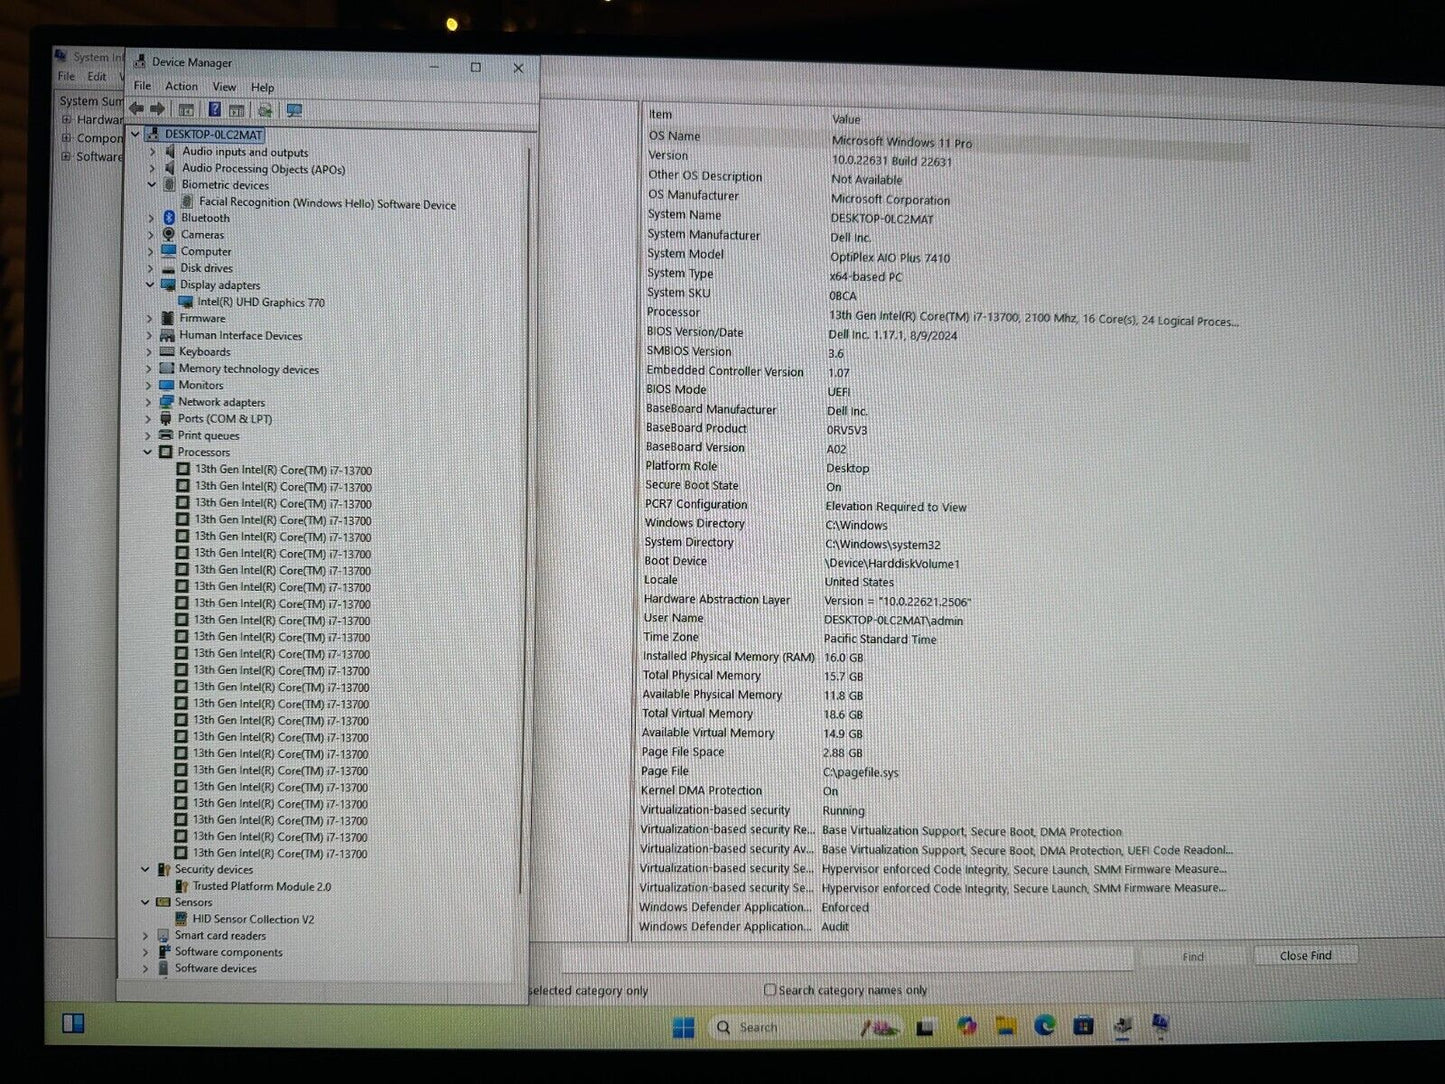
Task: Open the Widgets icon at taskbar left
Action: click(x=73, y=1023)
